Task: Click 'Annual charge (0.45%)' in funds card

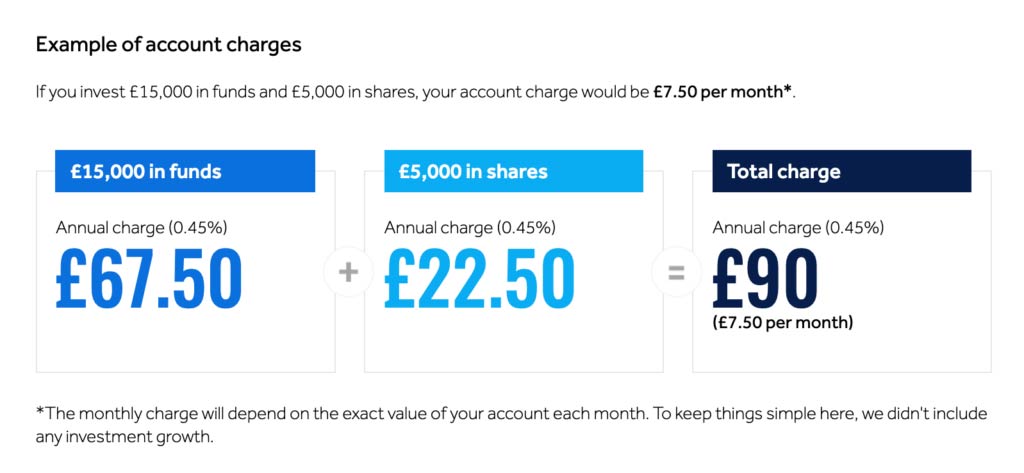Action: click(141, 228)
